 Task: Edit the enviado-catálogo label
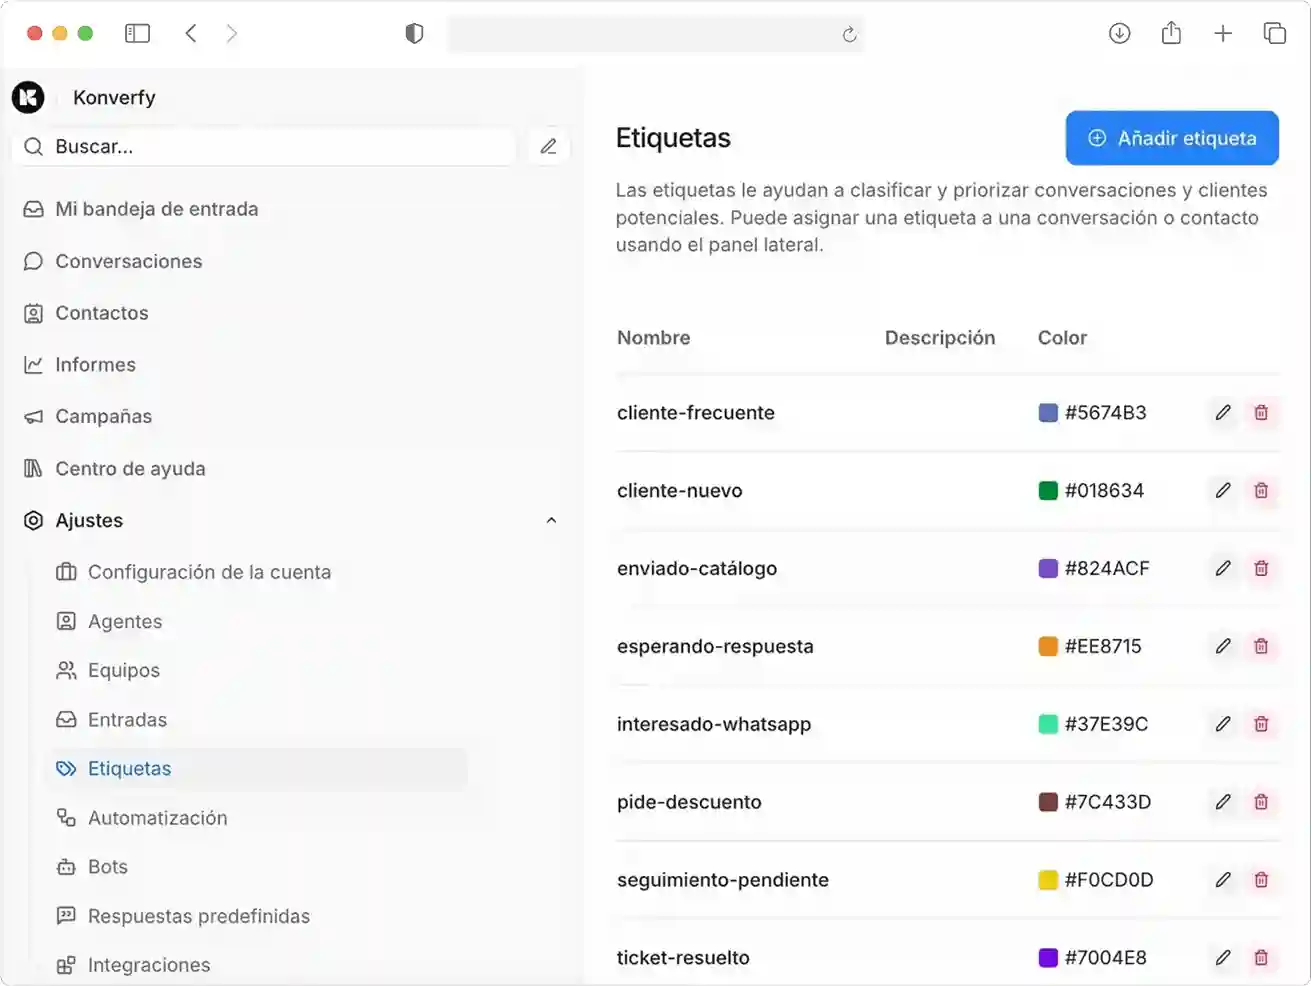(1223, 568)
